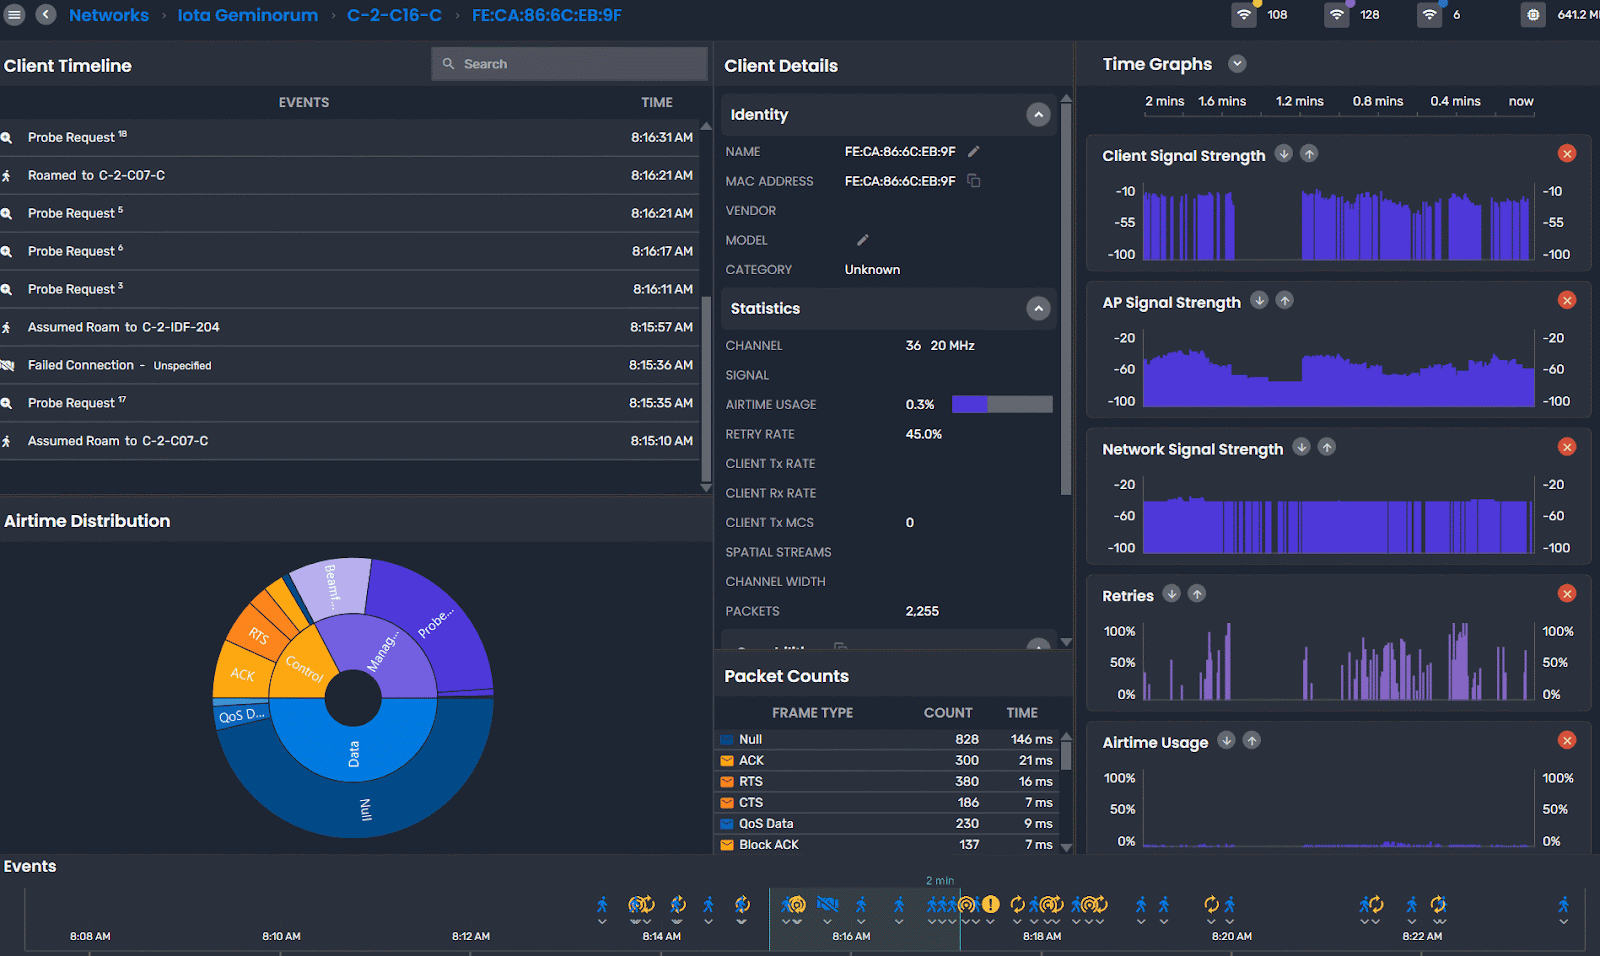Viewport: 1600px width, 956px height.
Task: Copy the MAC address icon
Action: click(973, 181)
